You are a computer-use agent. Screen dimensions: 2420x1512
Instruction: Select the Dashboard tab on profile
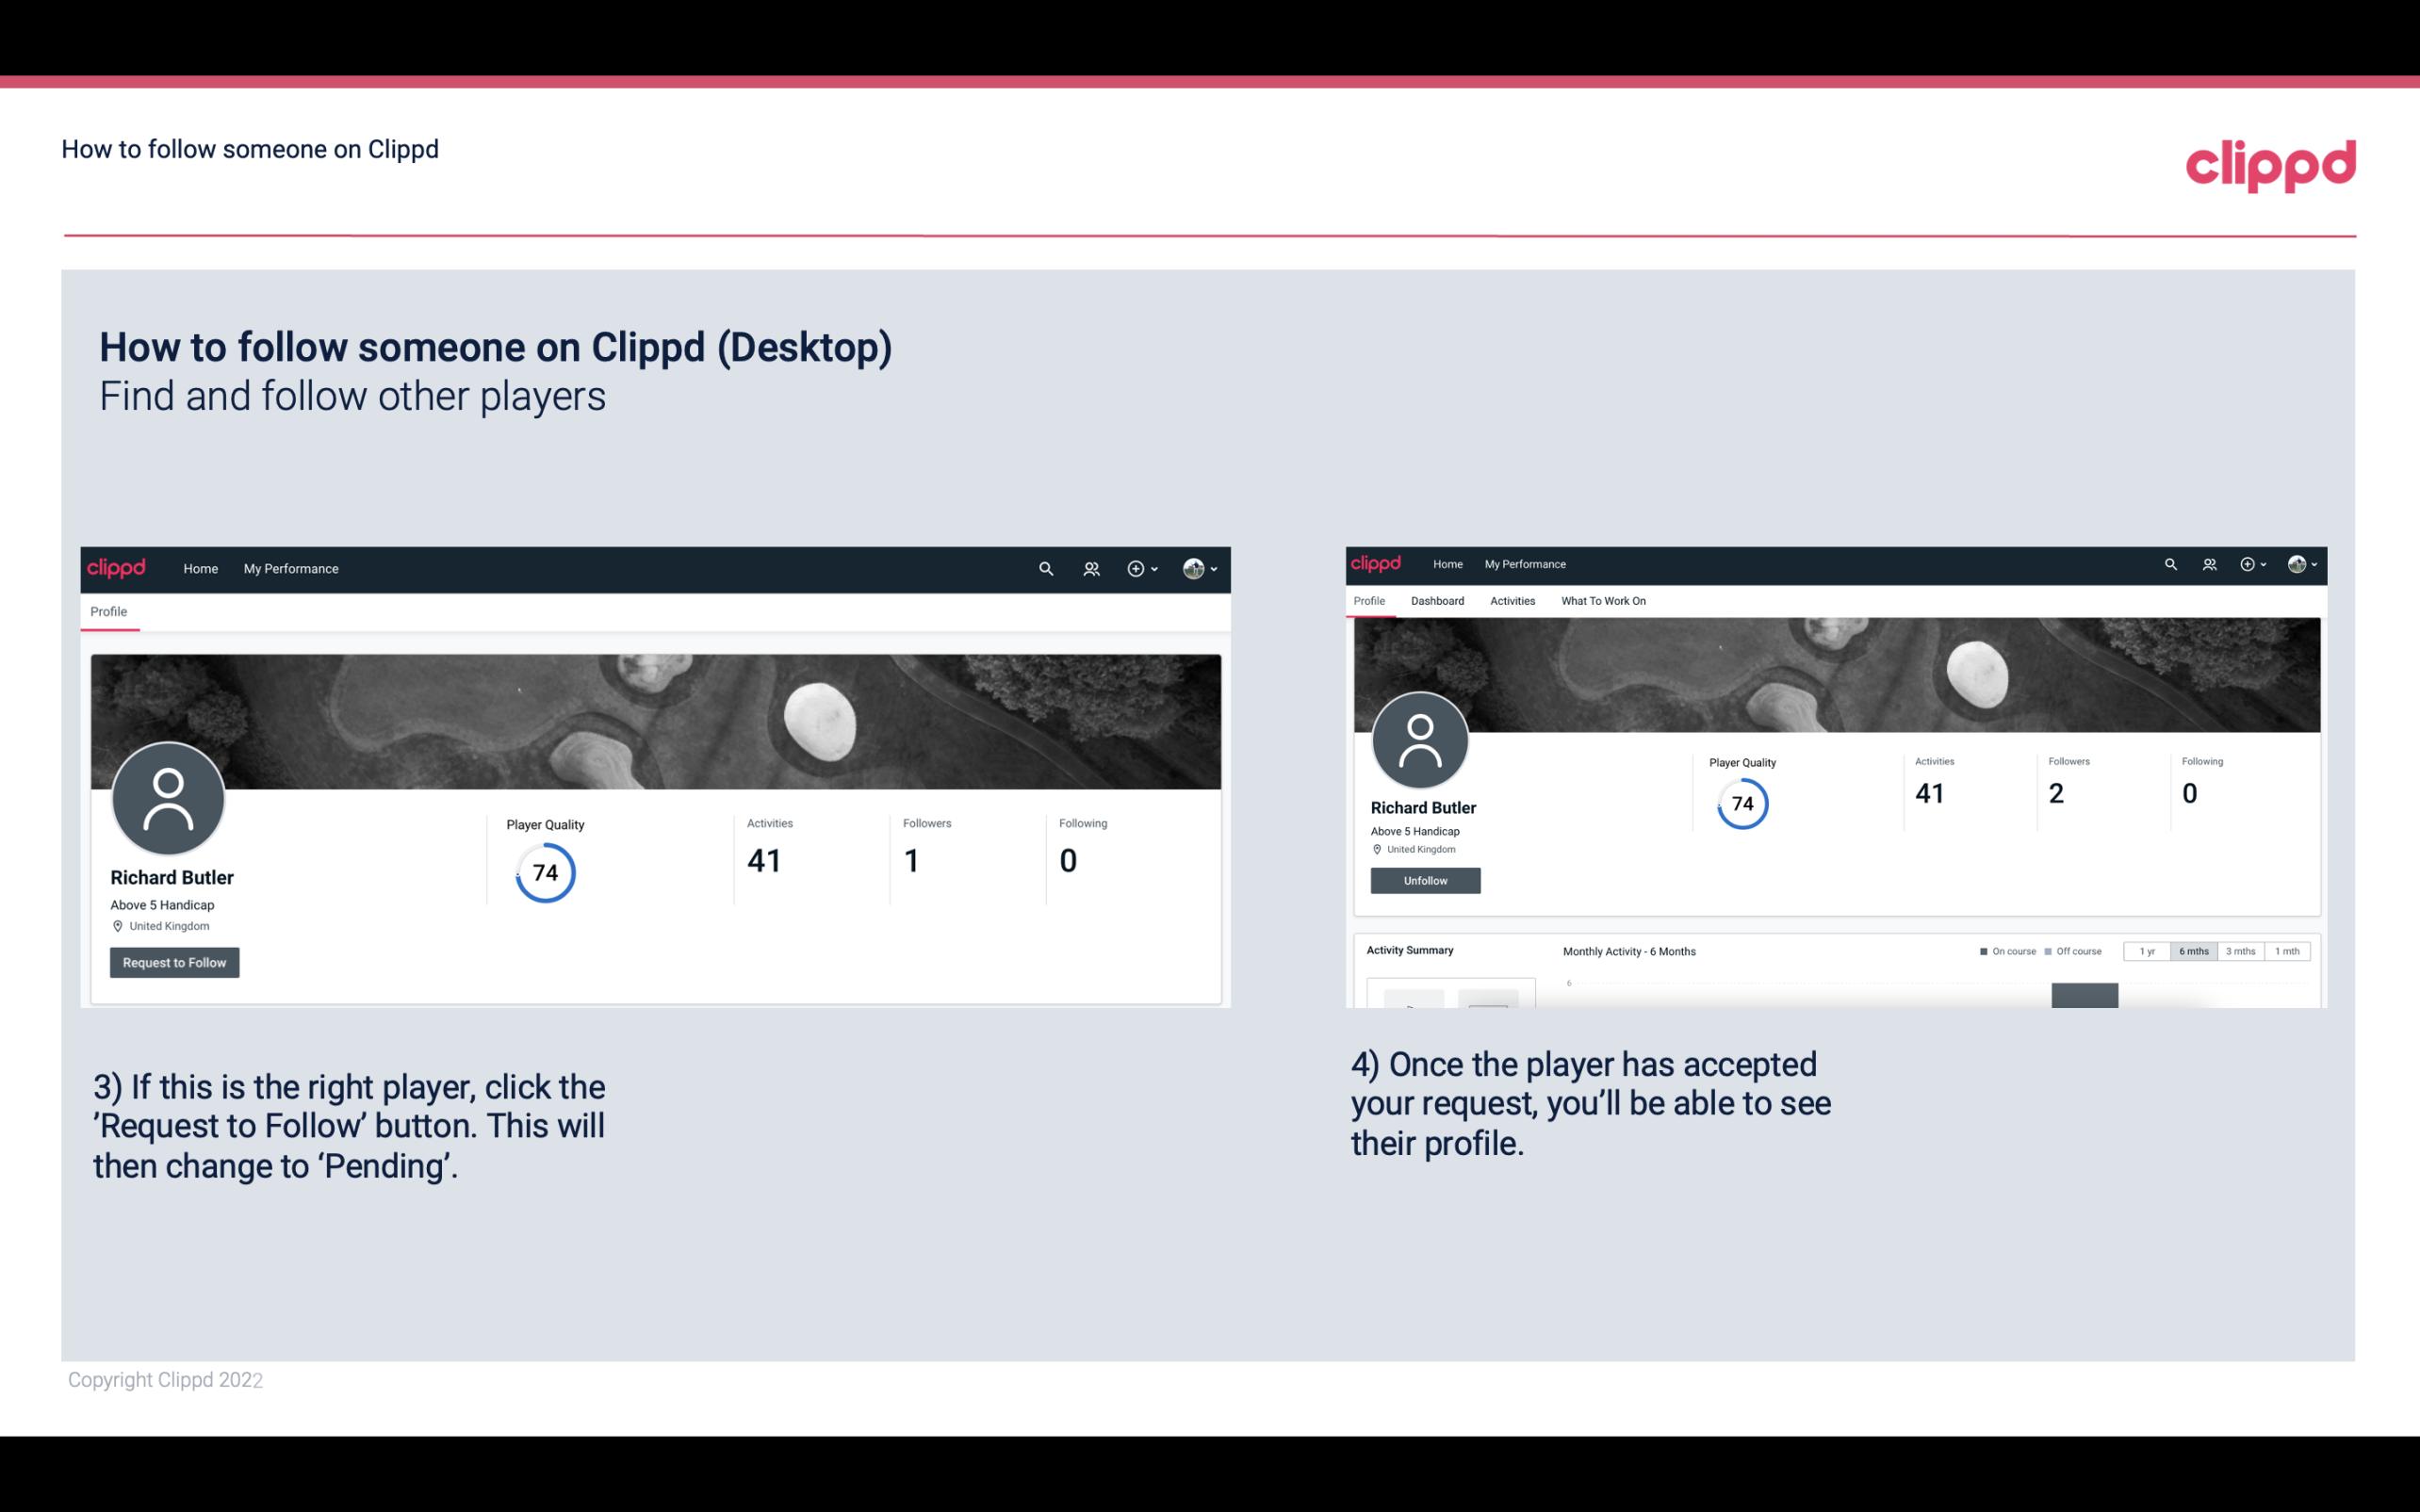[1435, 601]
